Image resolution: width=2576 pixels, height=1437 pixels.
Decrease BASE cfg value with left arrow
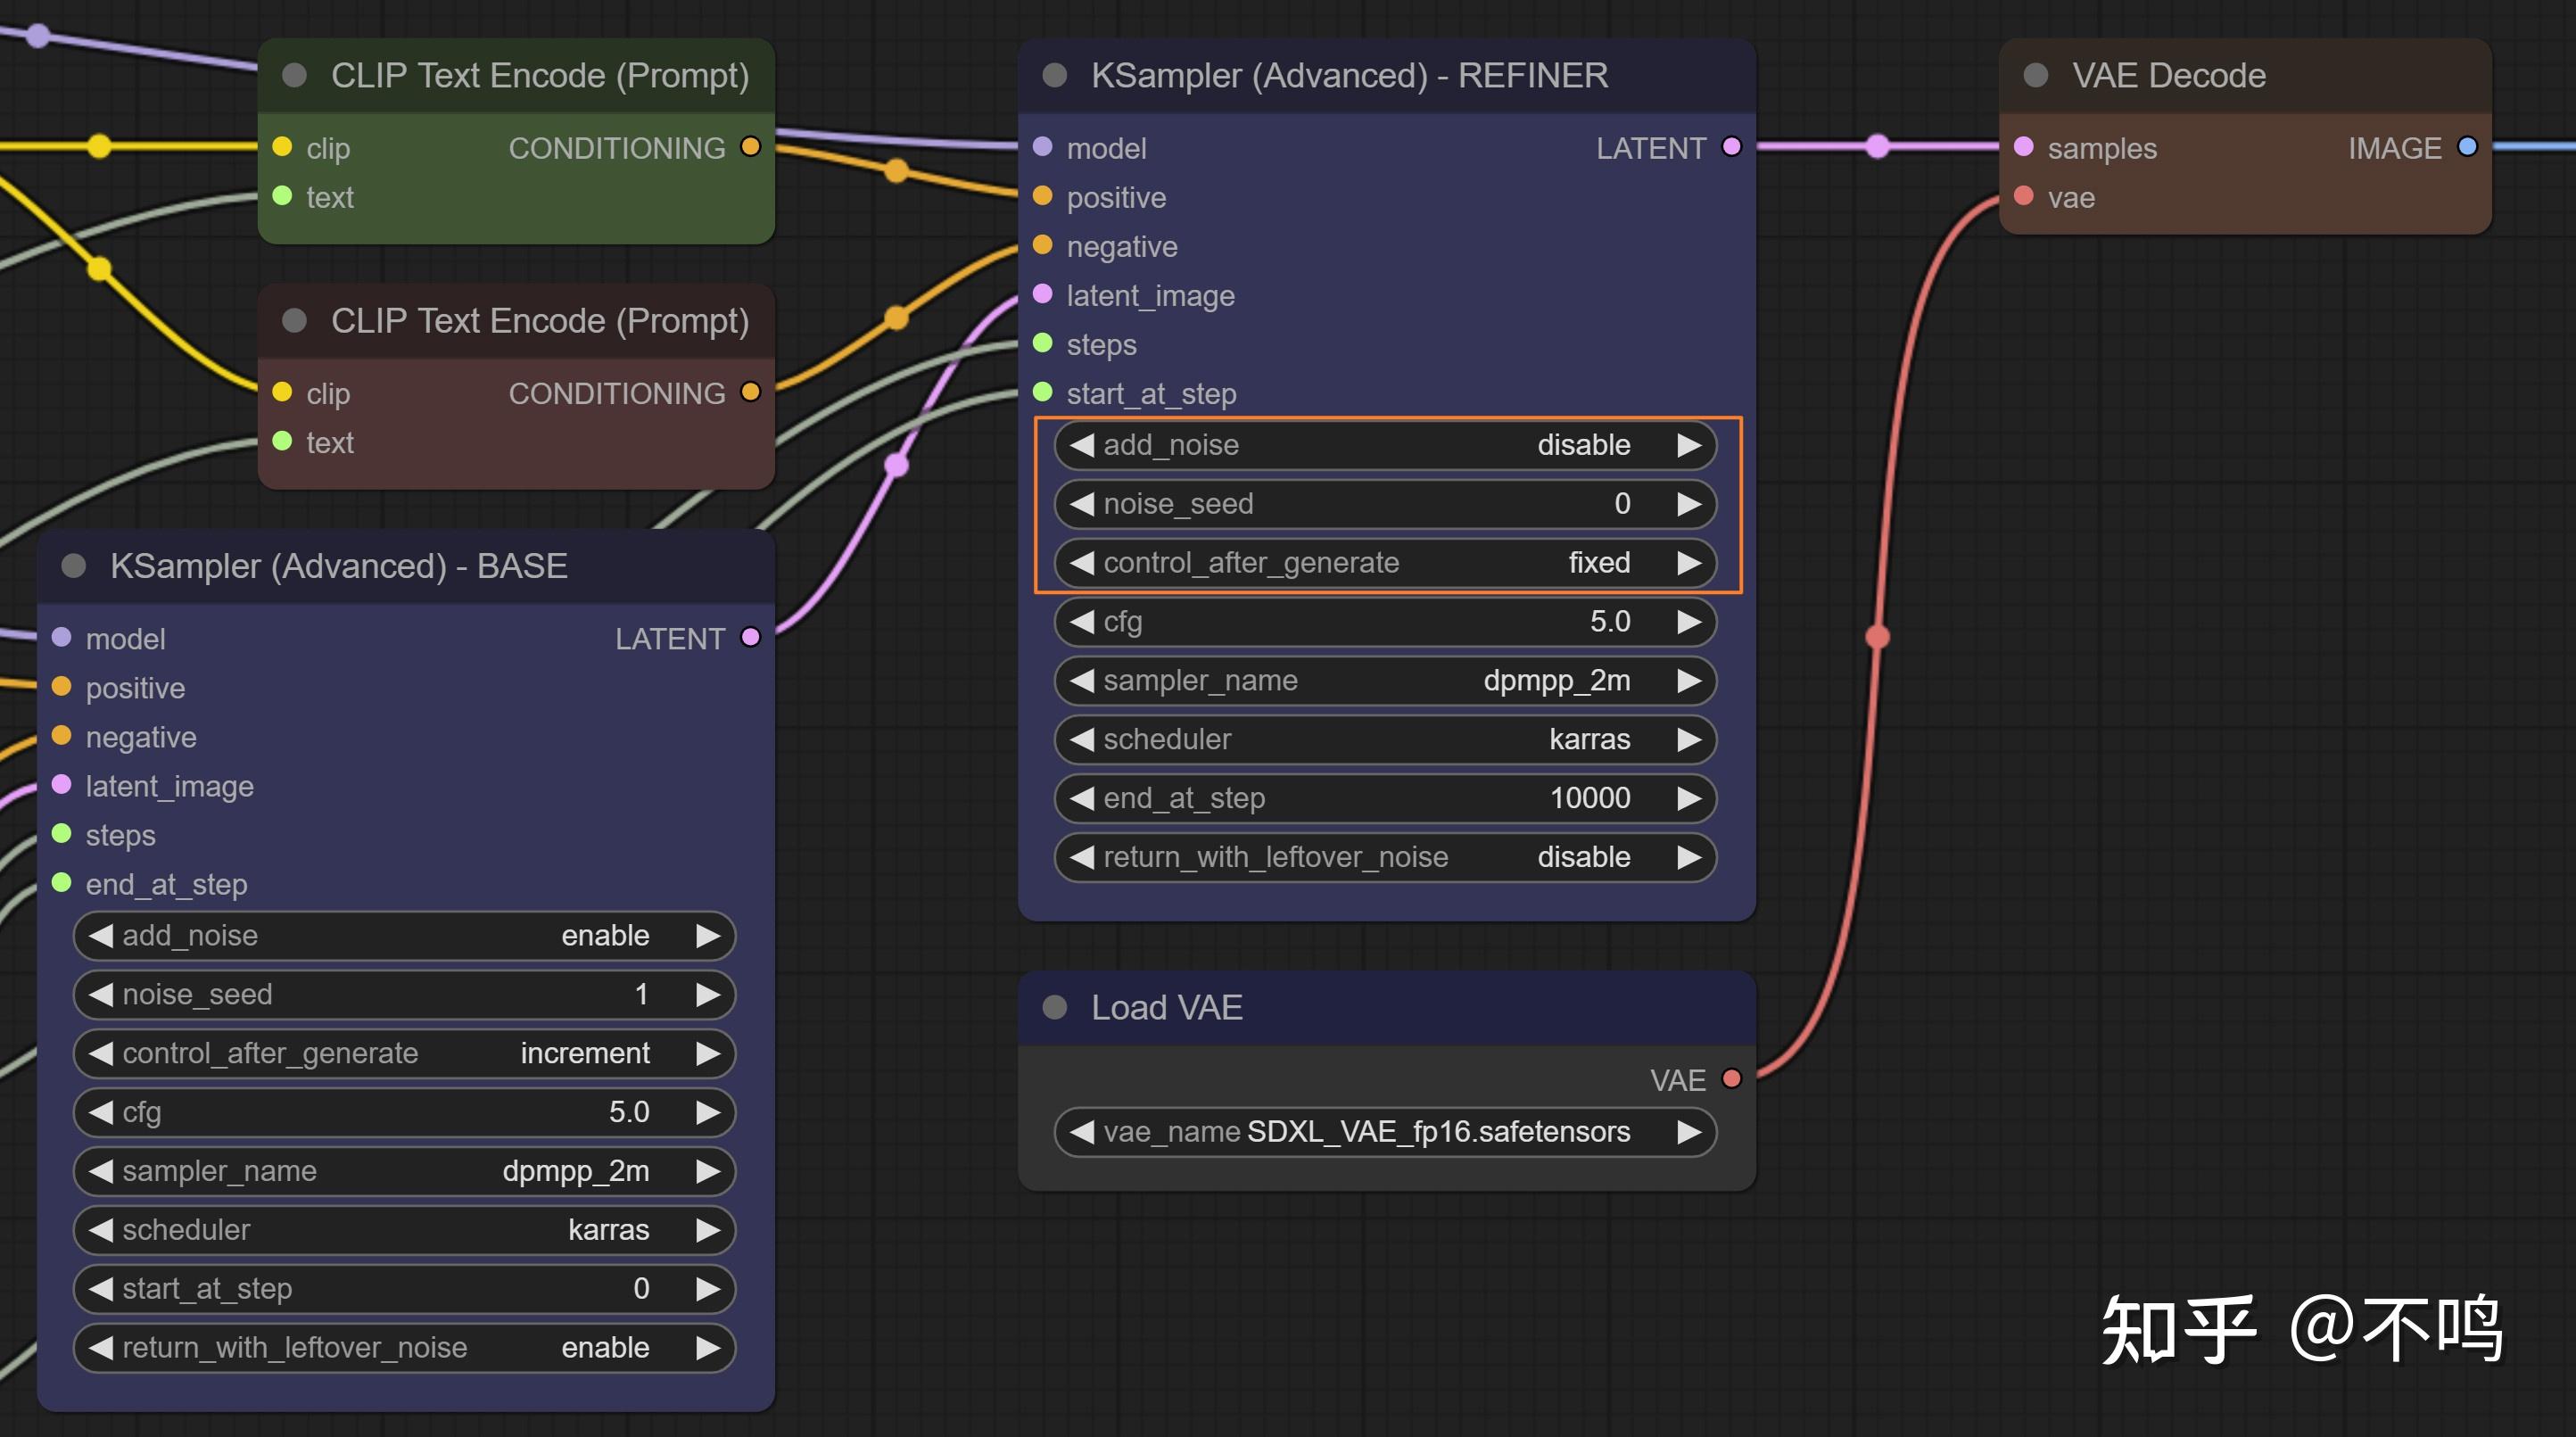100,1112
